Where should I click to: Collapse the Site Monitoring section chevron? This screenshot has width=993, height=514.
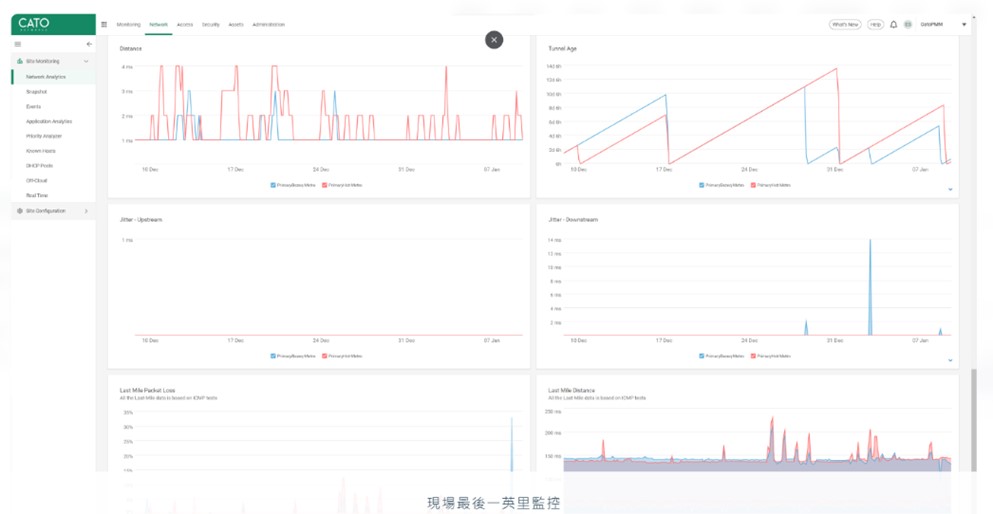[87, 61]
